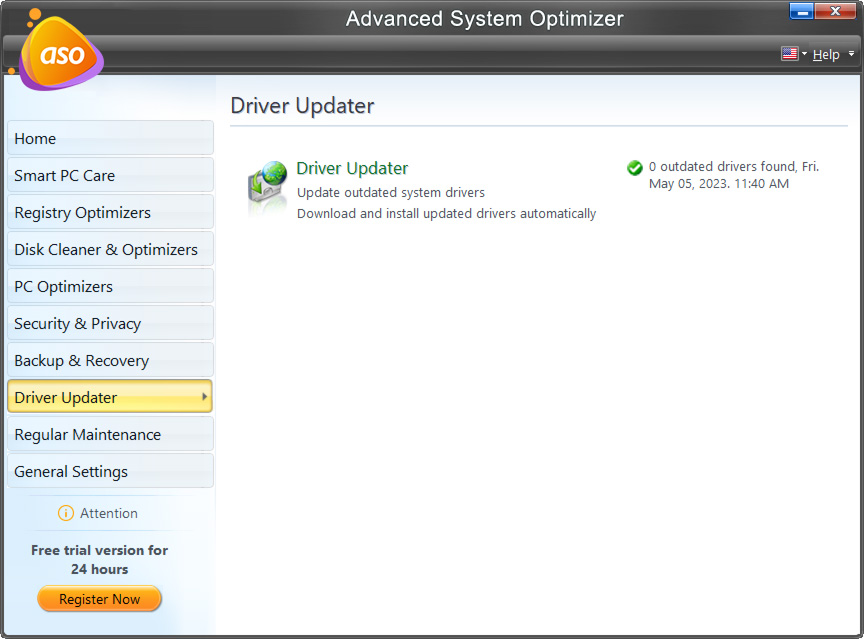Select Registry Optimizers in the sidebar
The width and height of the screenshot is (864, 639).
click(x=110, y=212)
